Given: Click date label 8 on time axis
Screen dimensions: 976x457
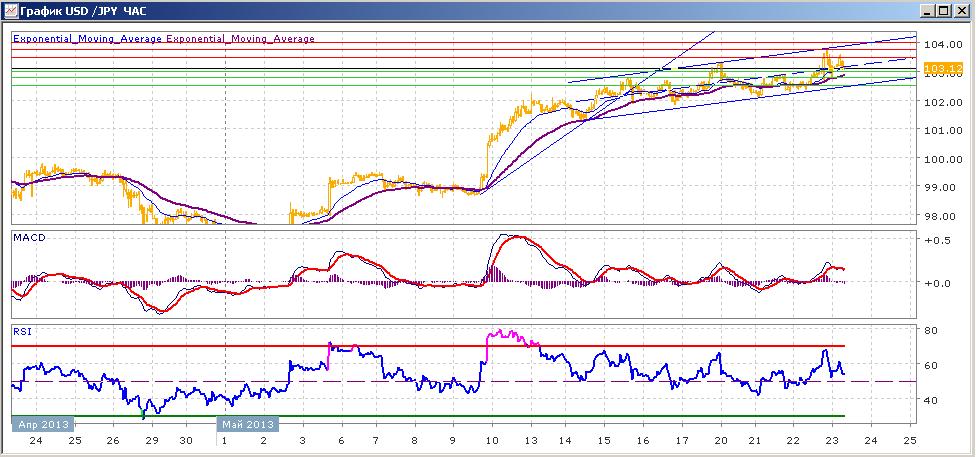Looking at the screenshot, I should coord(415,440).
